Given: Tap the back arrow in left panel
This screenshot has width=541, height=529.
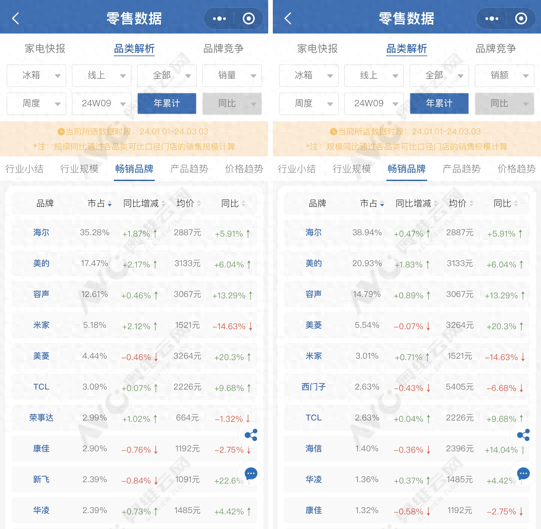Looking at the screenshot, I should [x=16, y=18].
